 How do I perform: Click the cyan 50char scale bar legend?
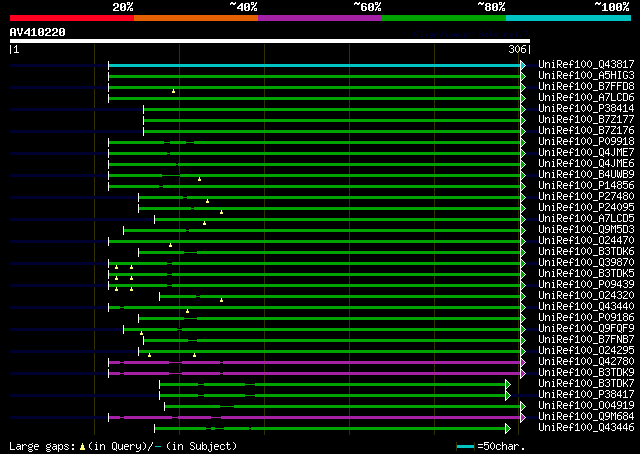(x=465, y=447)
